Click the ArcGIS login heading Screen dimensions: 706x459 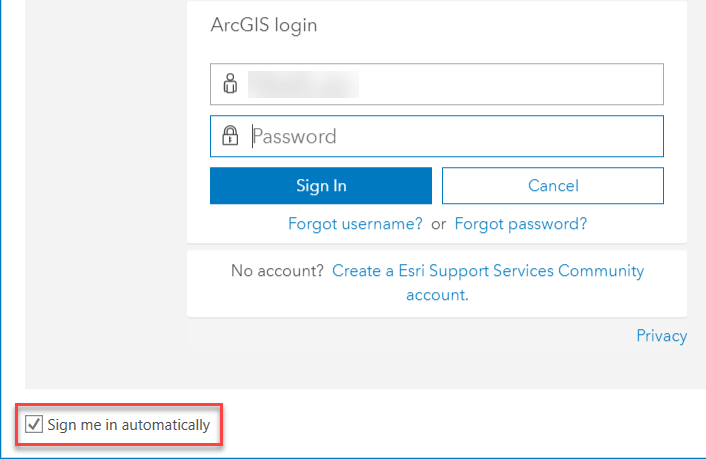264,25
